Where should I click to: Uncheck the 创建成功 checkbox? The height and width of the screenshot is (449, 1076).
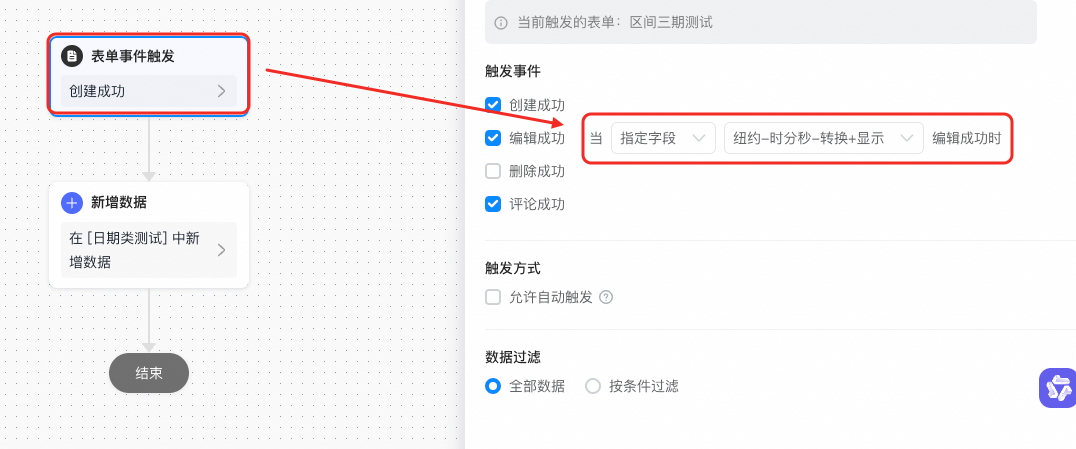[493, 105]
